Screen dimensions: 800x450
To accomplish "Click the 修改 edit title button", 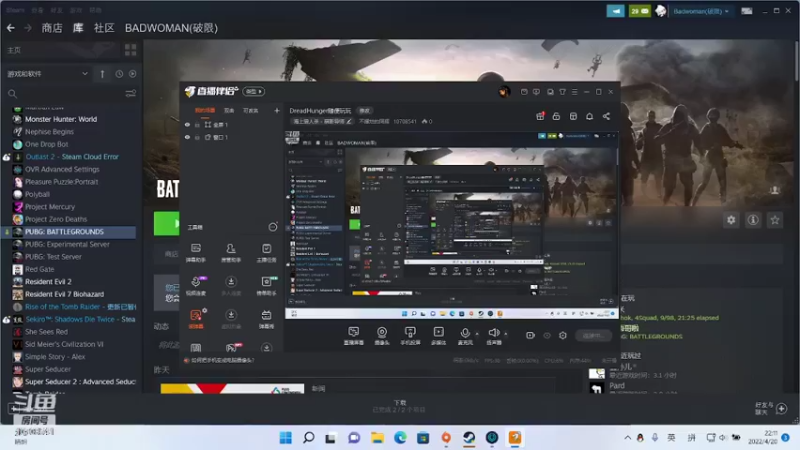I will point(364,110).
